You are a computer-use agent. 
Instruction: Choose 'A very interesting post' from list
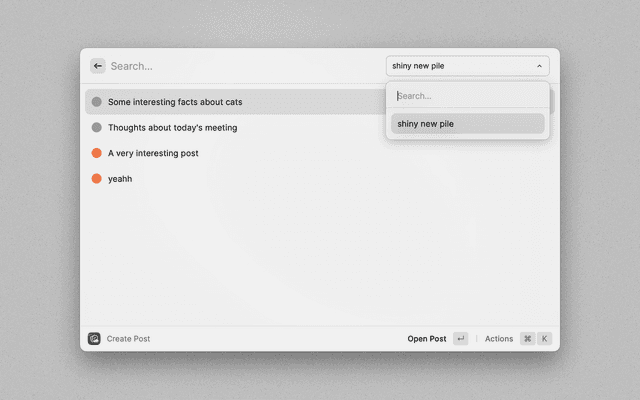click(x=153, y=153)
